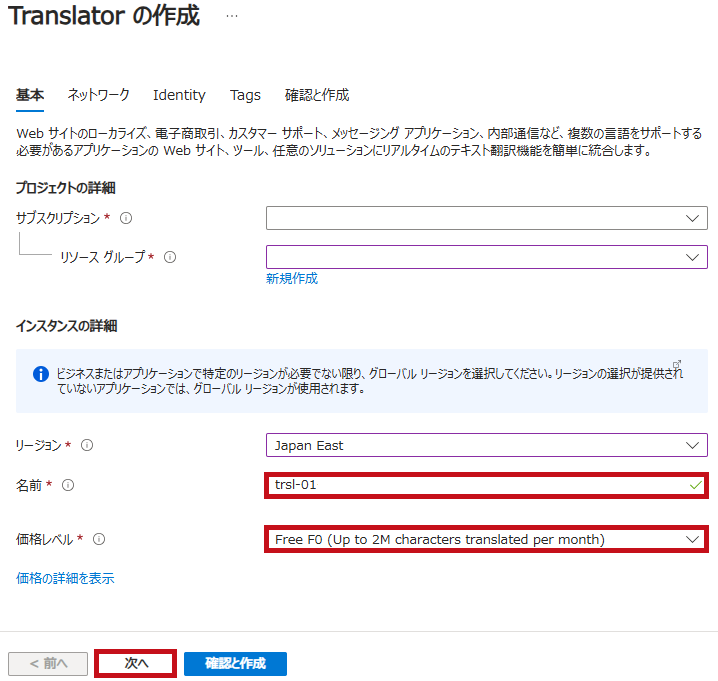
Task: Open the ellipsis menu beside Translator title
Action: pyautogui.click(x=232, y=16)
